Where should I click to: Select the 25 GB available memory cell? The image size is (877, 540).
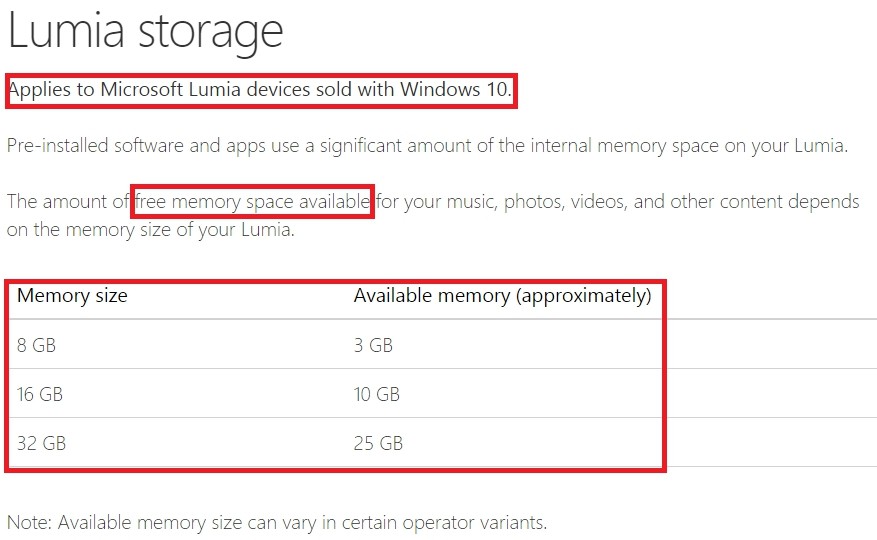tap(378, 443)
